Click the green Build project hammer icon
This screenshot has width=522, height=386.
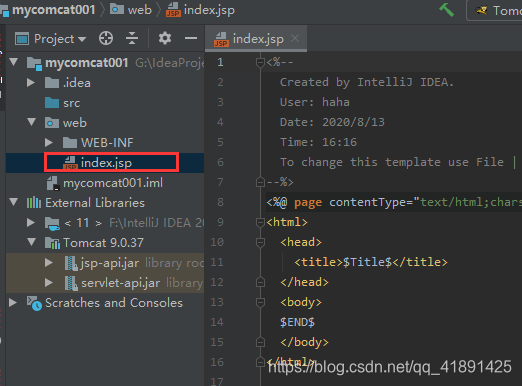coord(447,10)
